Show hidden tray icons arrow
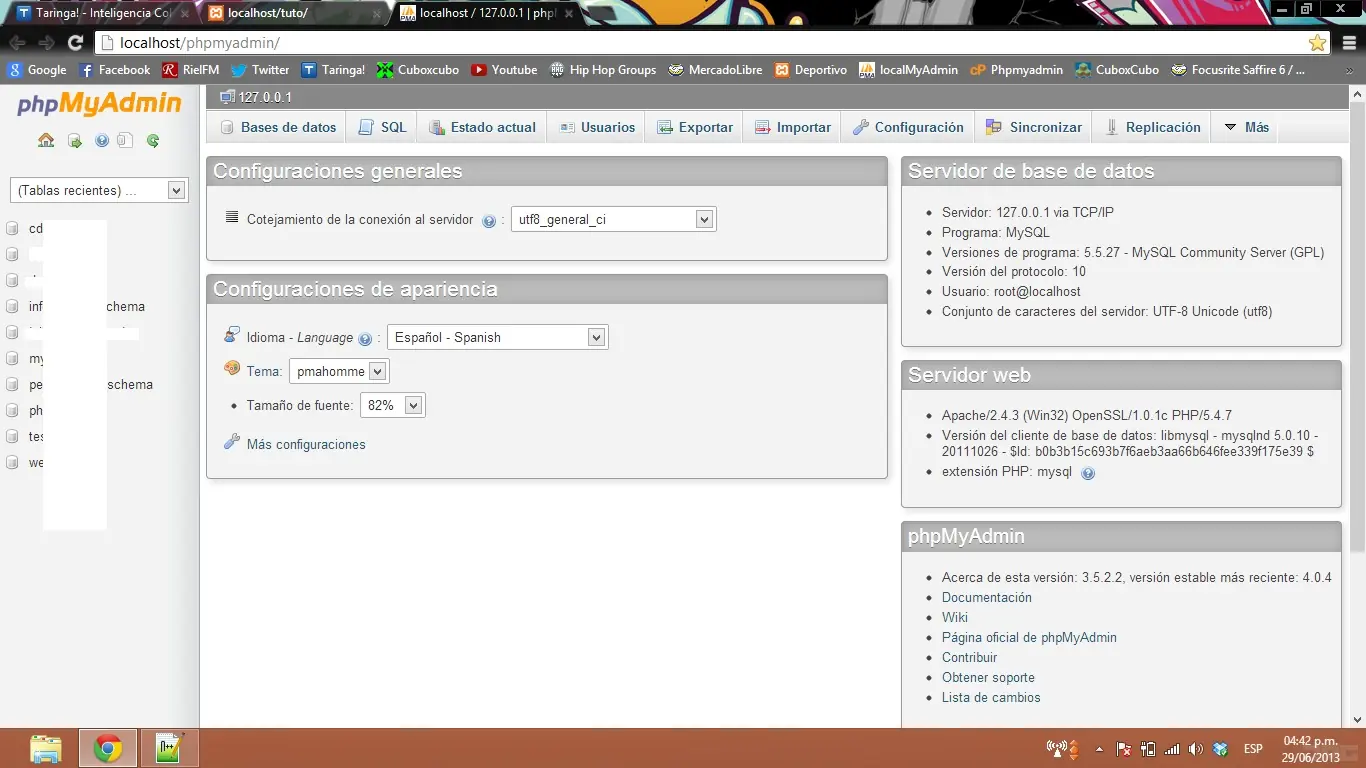This screenshot has height=768, width=1366. [x=1100, y=749]
